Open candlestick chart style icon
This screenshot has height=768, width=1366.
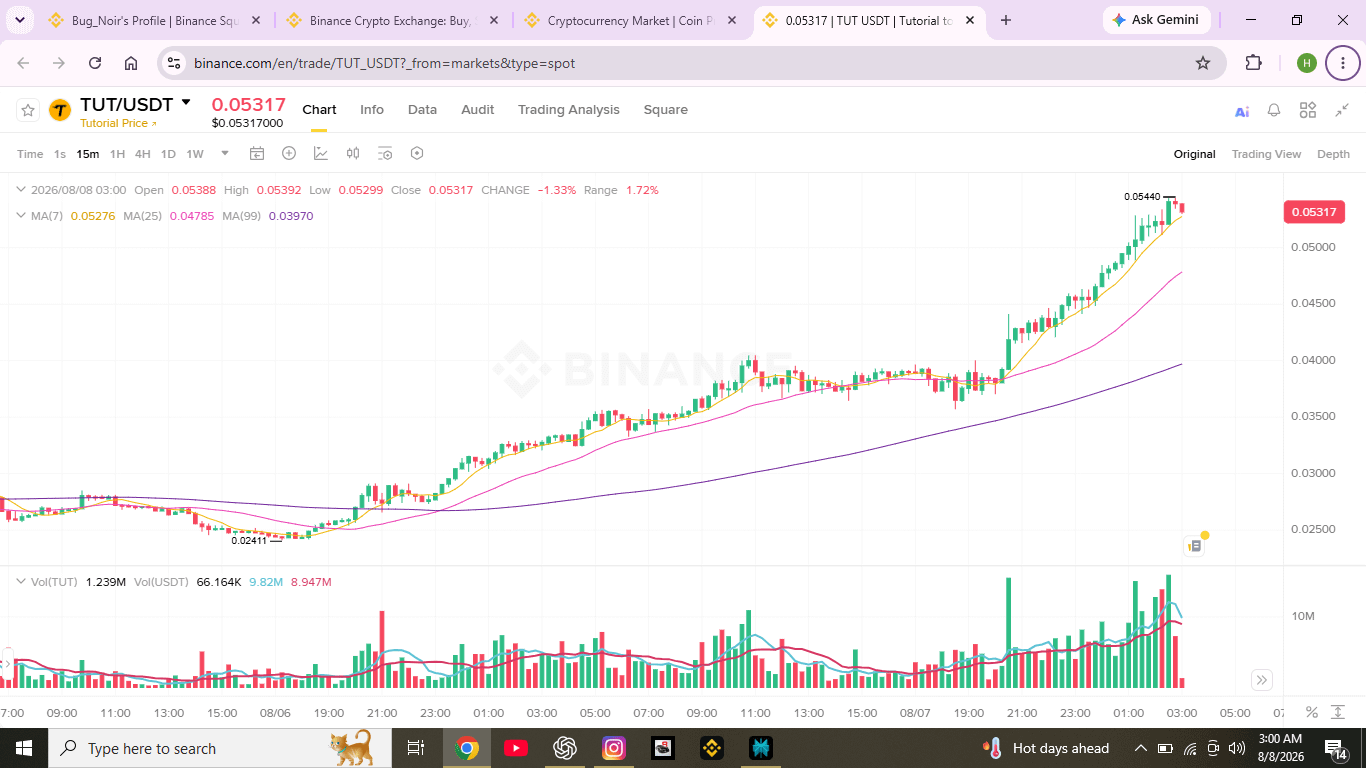[353, 153]
